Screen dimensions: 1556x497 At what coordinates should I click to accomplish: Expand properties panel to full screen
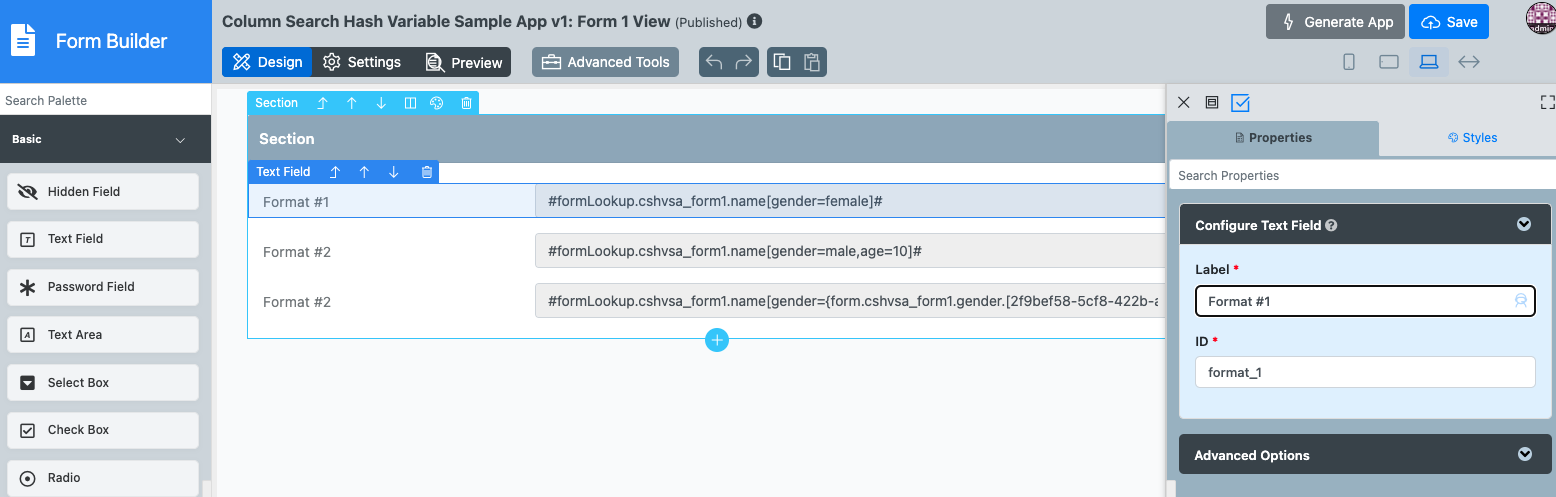coord(1547,102)
